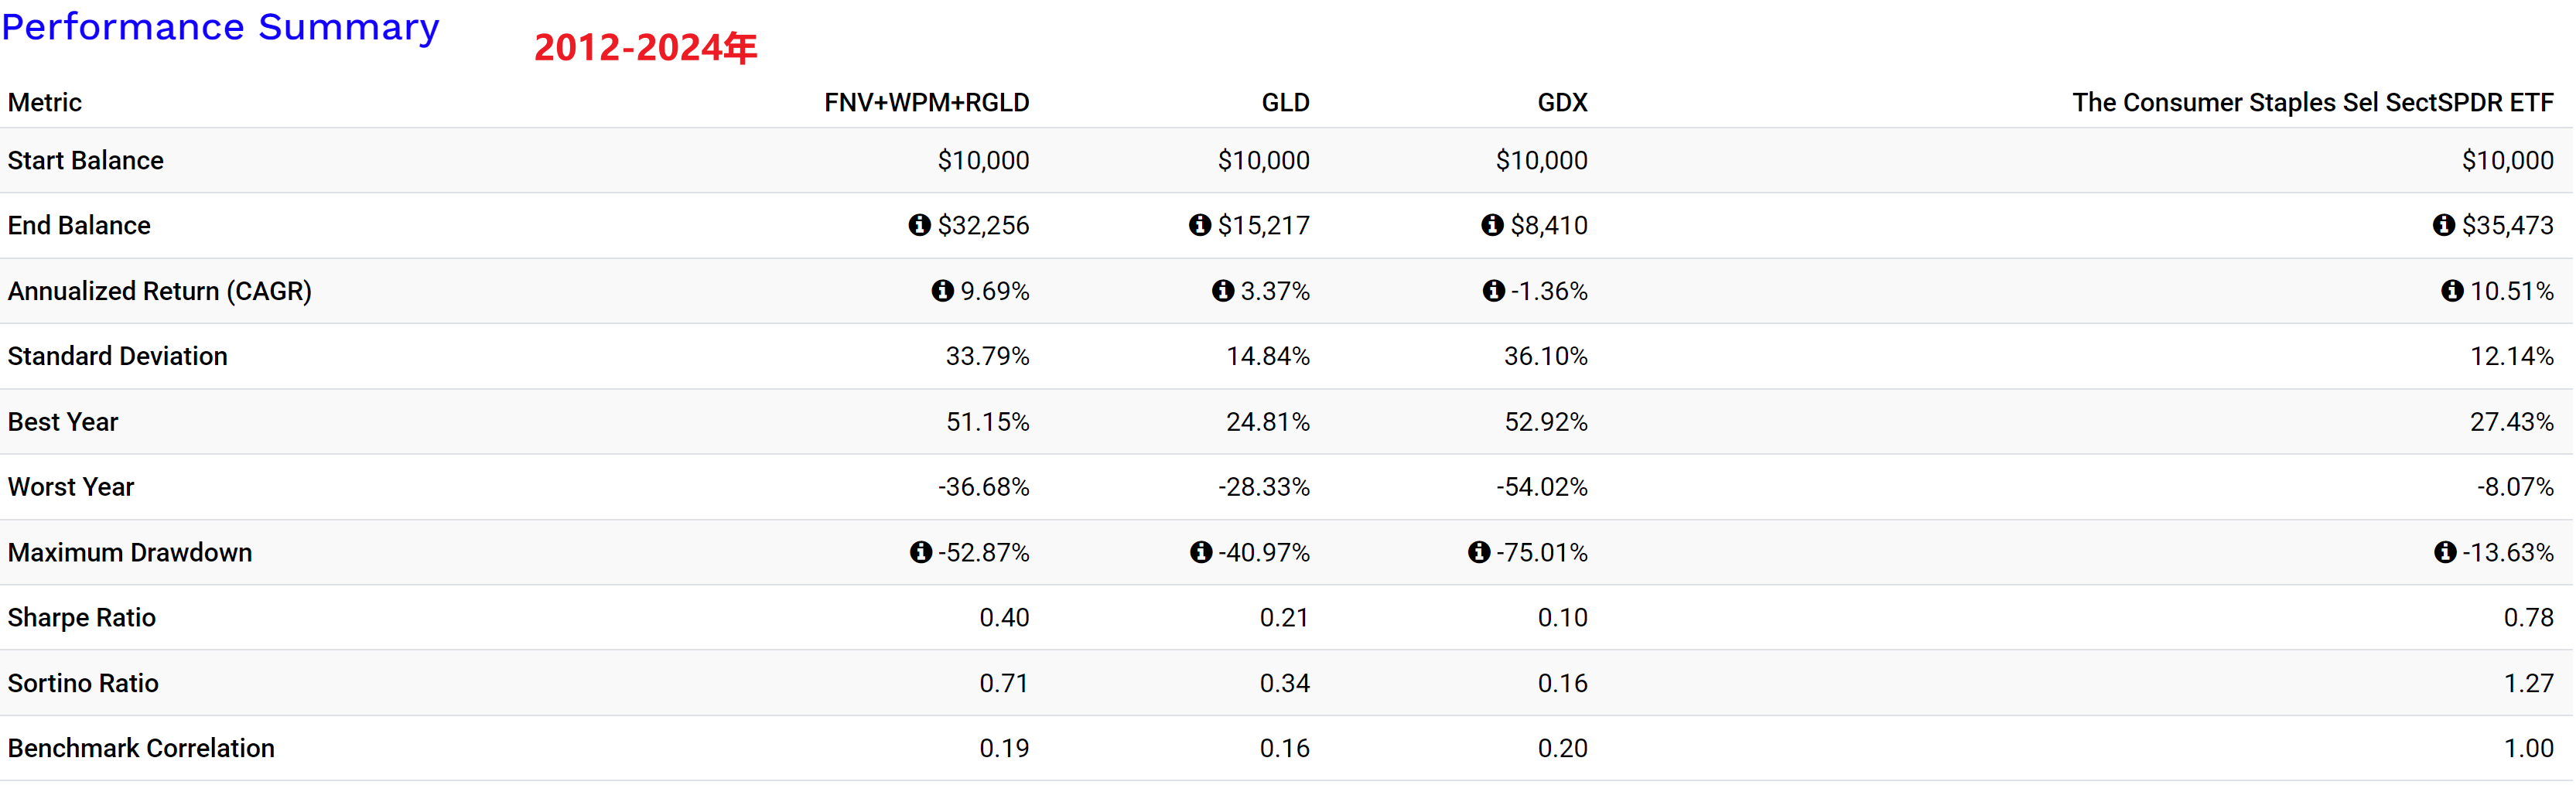Click info icon next to FNV+WPM+RGLD End Balance

point(919,225)
